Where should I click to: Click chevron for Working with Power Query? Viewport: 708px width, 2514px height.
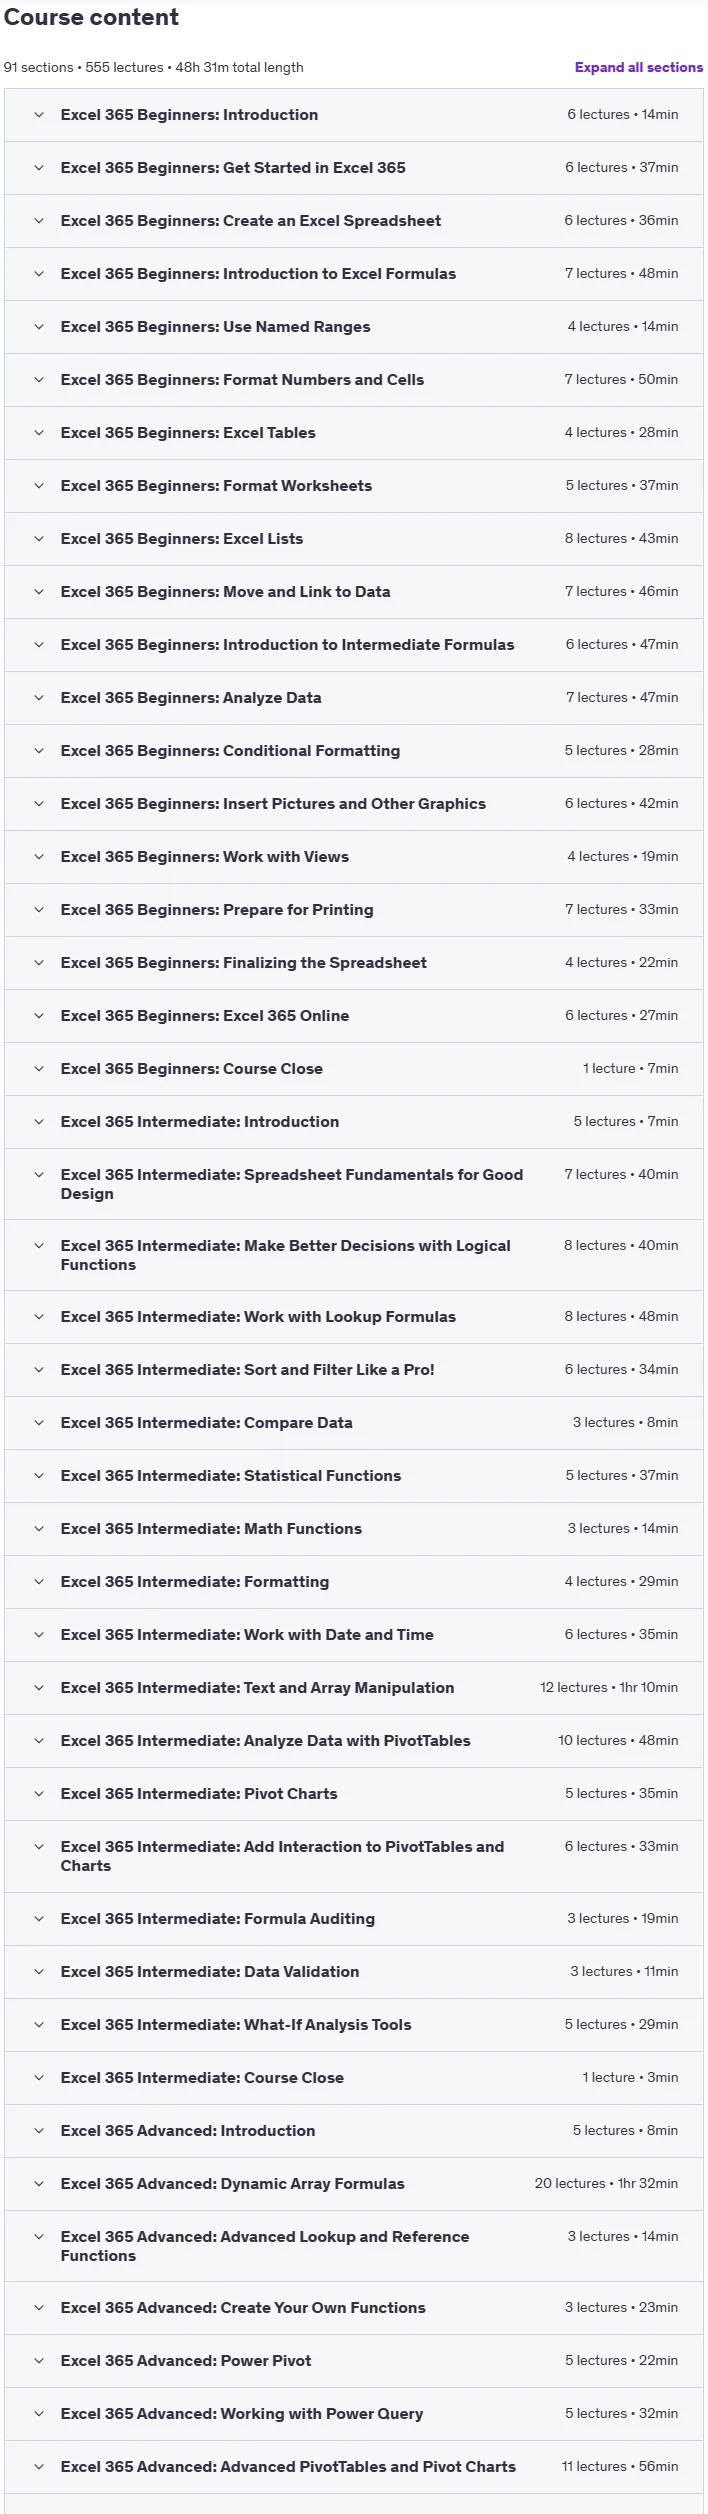39,2414
